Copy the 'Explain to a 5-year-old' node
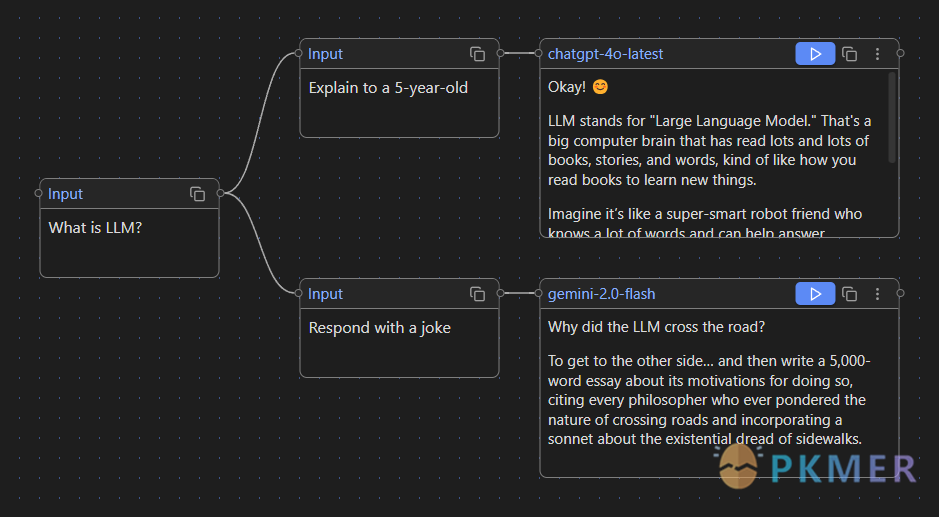This screenshot has height=517, width=939. tap(478, 54)
